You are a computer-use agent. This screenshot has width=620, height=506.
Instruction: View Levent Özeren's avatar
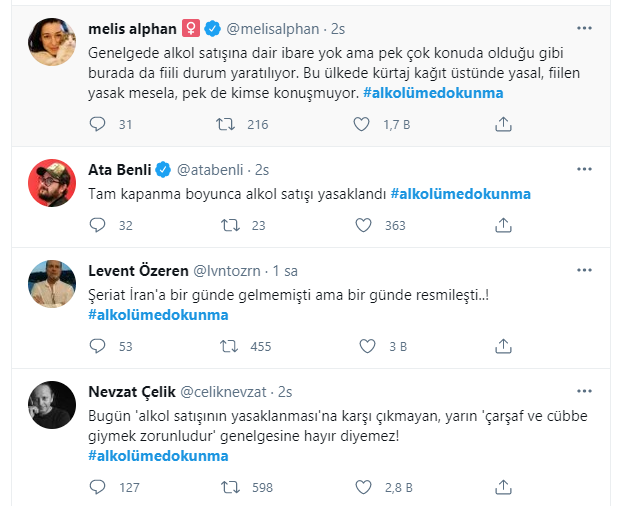(x=53, y=285)
